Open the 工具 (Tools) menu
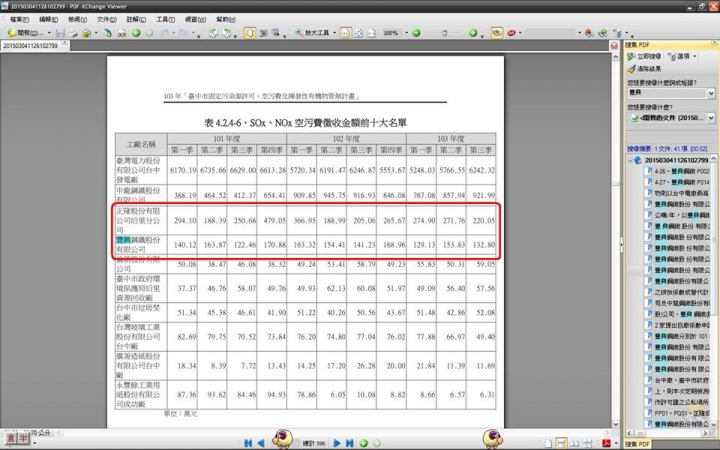Screen dimensions: 720x450 point(165,19)
